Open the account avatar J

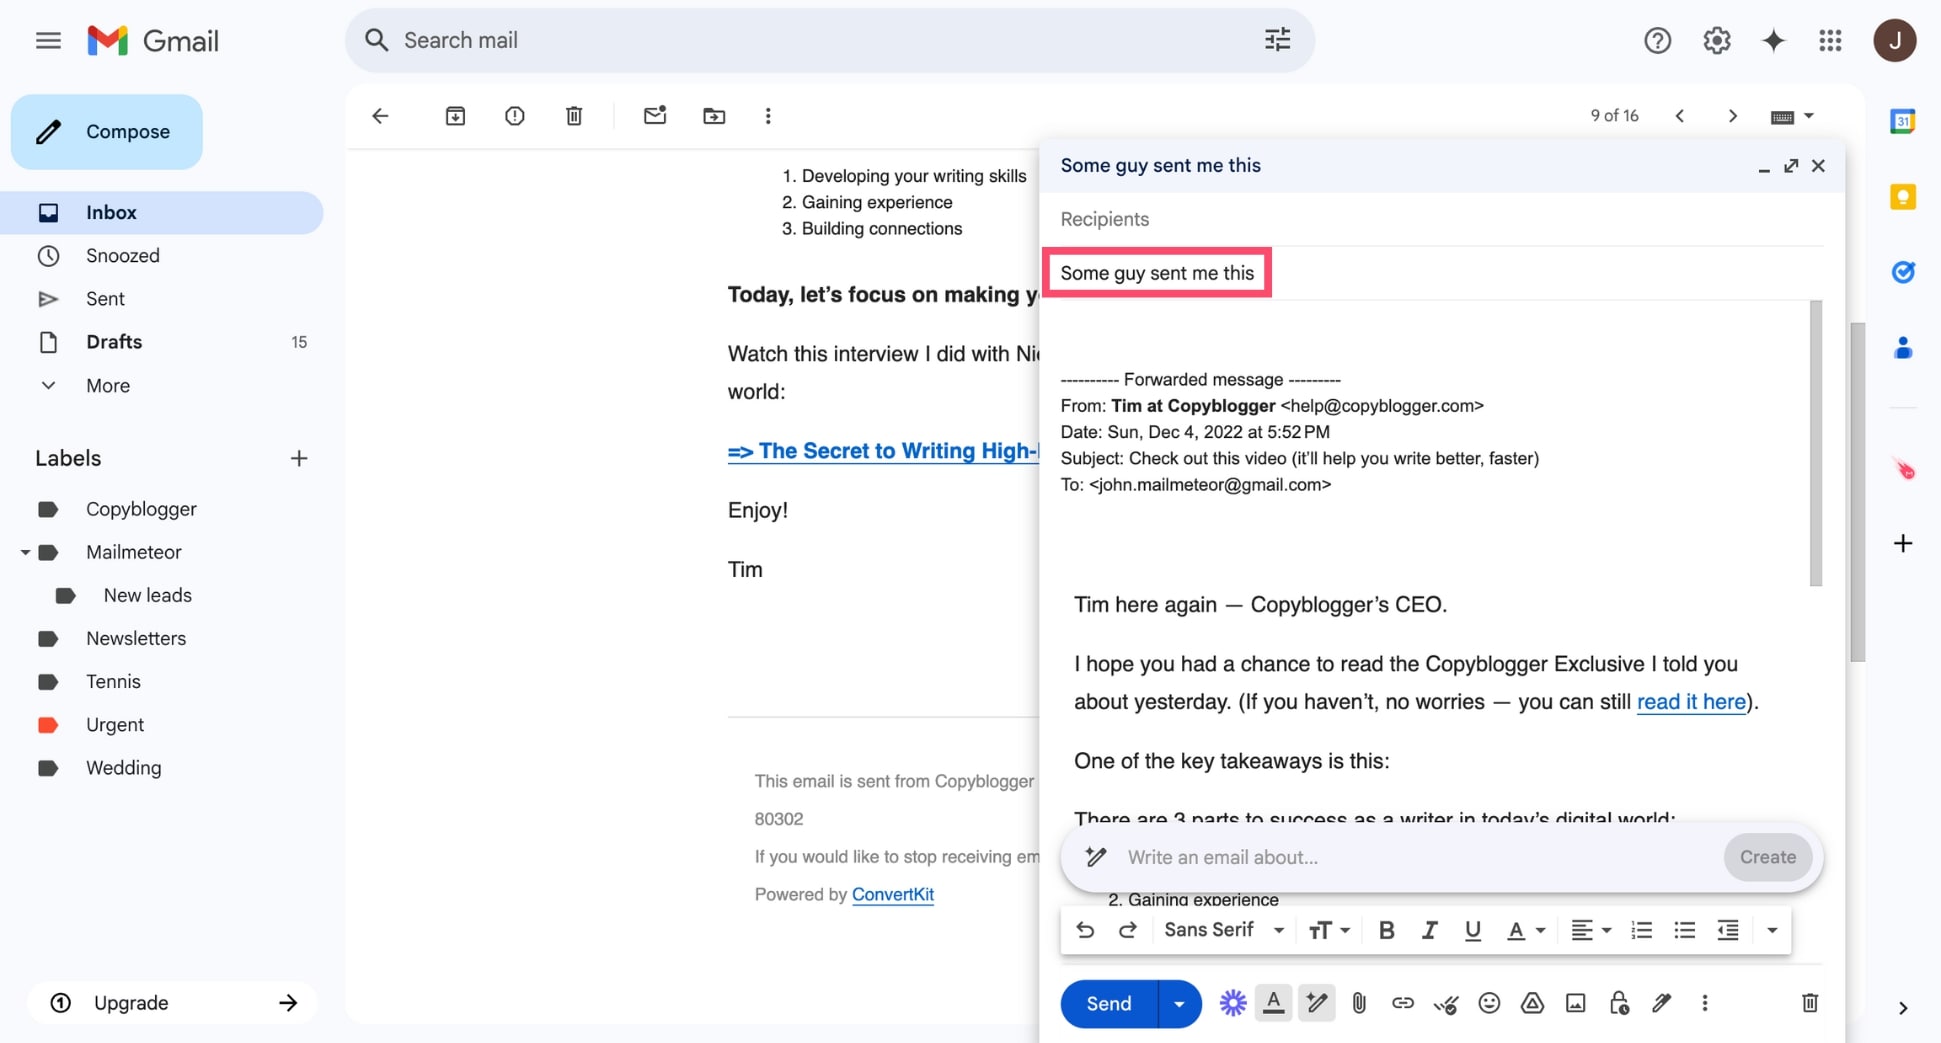[1894, 41]
